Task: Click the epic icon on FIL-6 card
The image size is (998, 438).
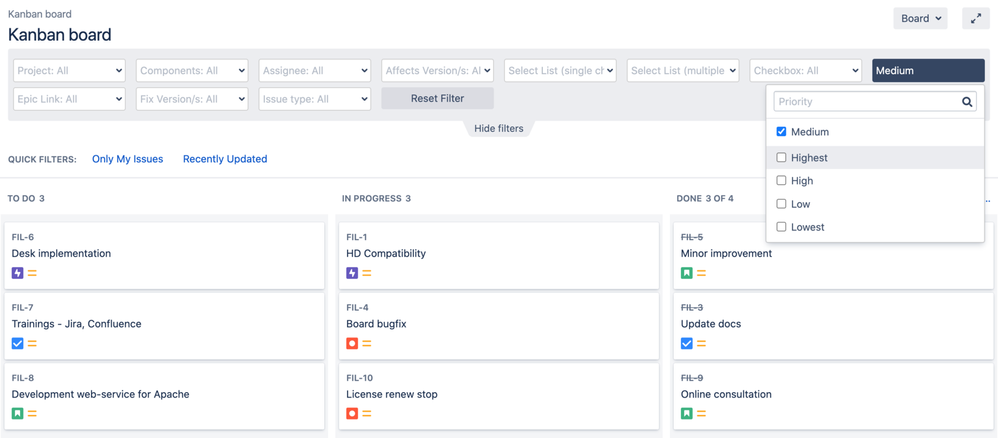Action: [17, 273]
